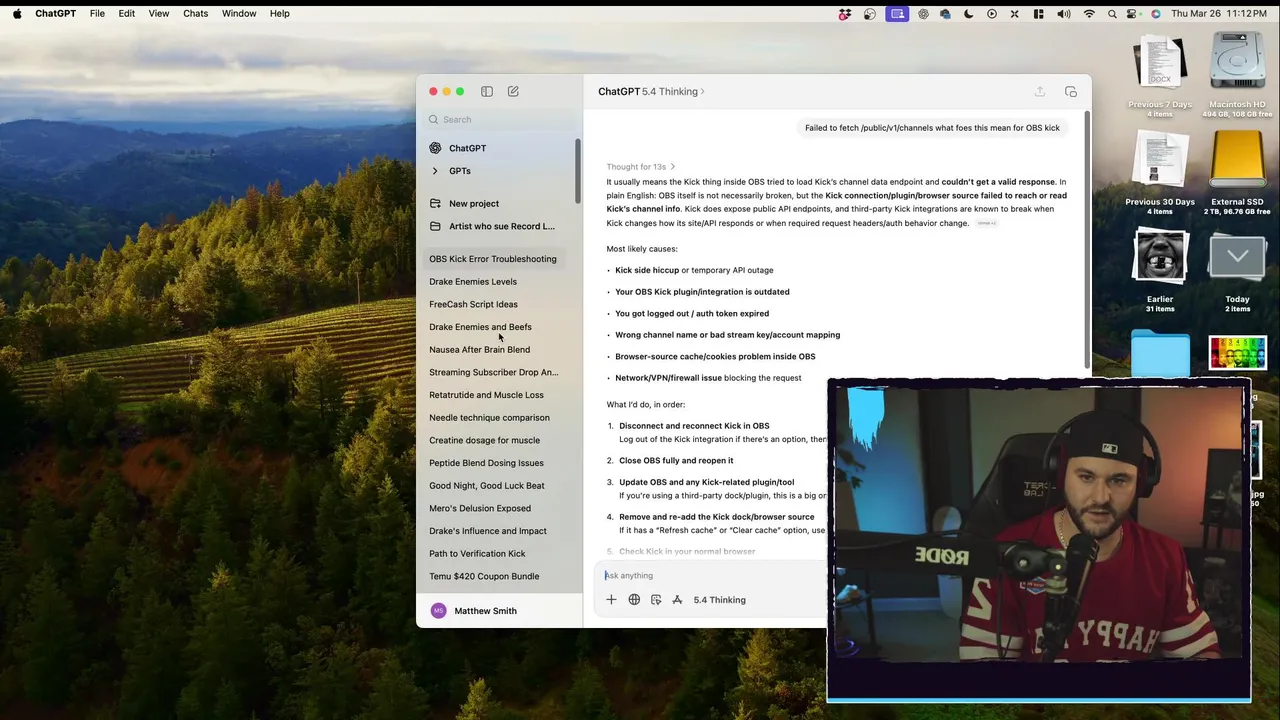Toggle the sidebar panel icon

487,91
